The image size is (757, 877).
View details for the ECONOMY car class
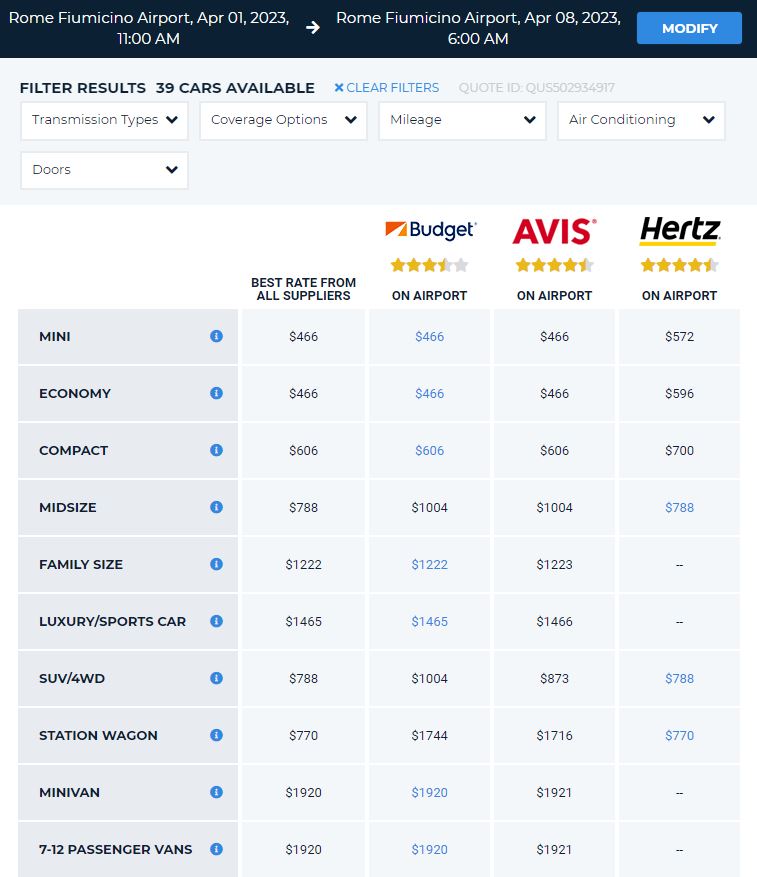tap(216, 394)
